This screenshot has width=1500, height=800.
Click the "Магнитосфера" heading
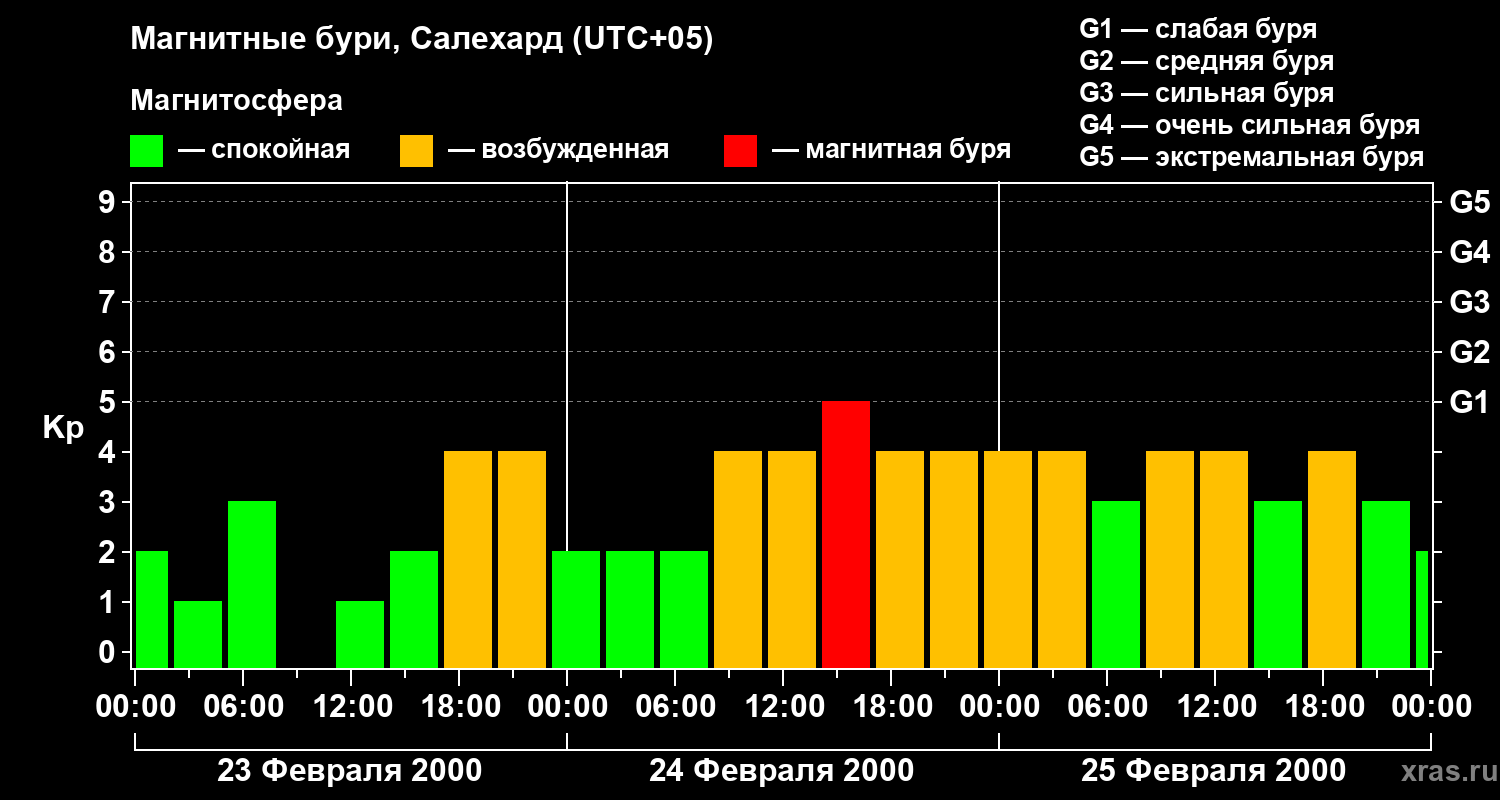(236, 101)
